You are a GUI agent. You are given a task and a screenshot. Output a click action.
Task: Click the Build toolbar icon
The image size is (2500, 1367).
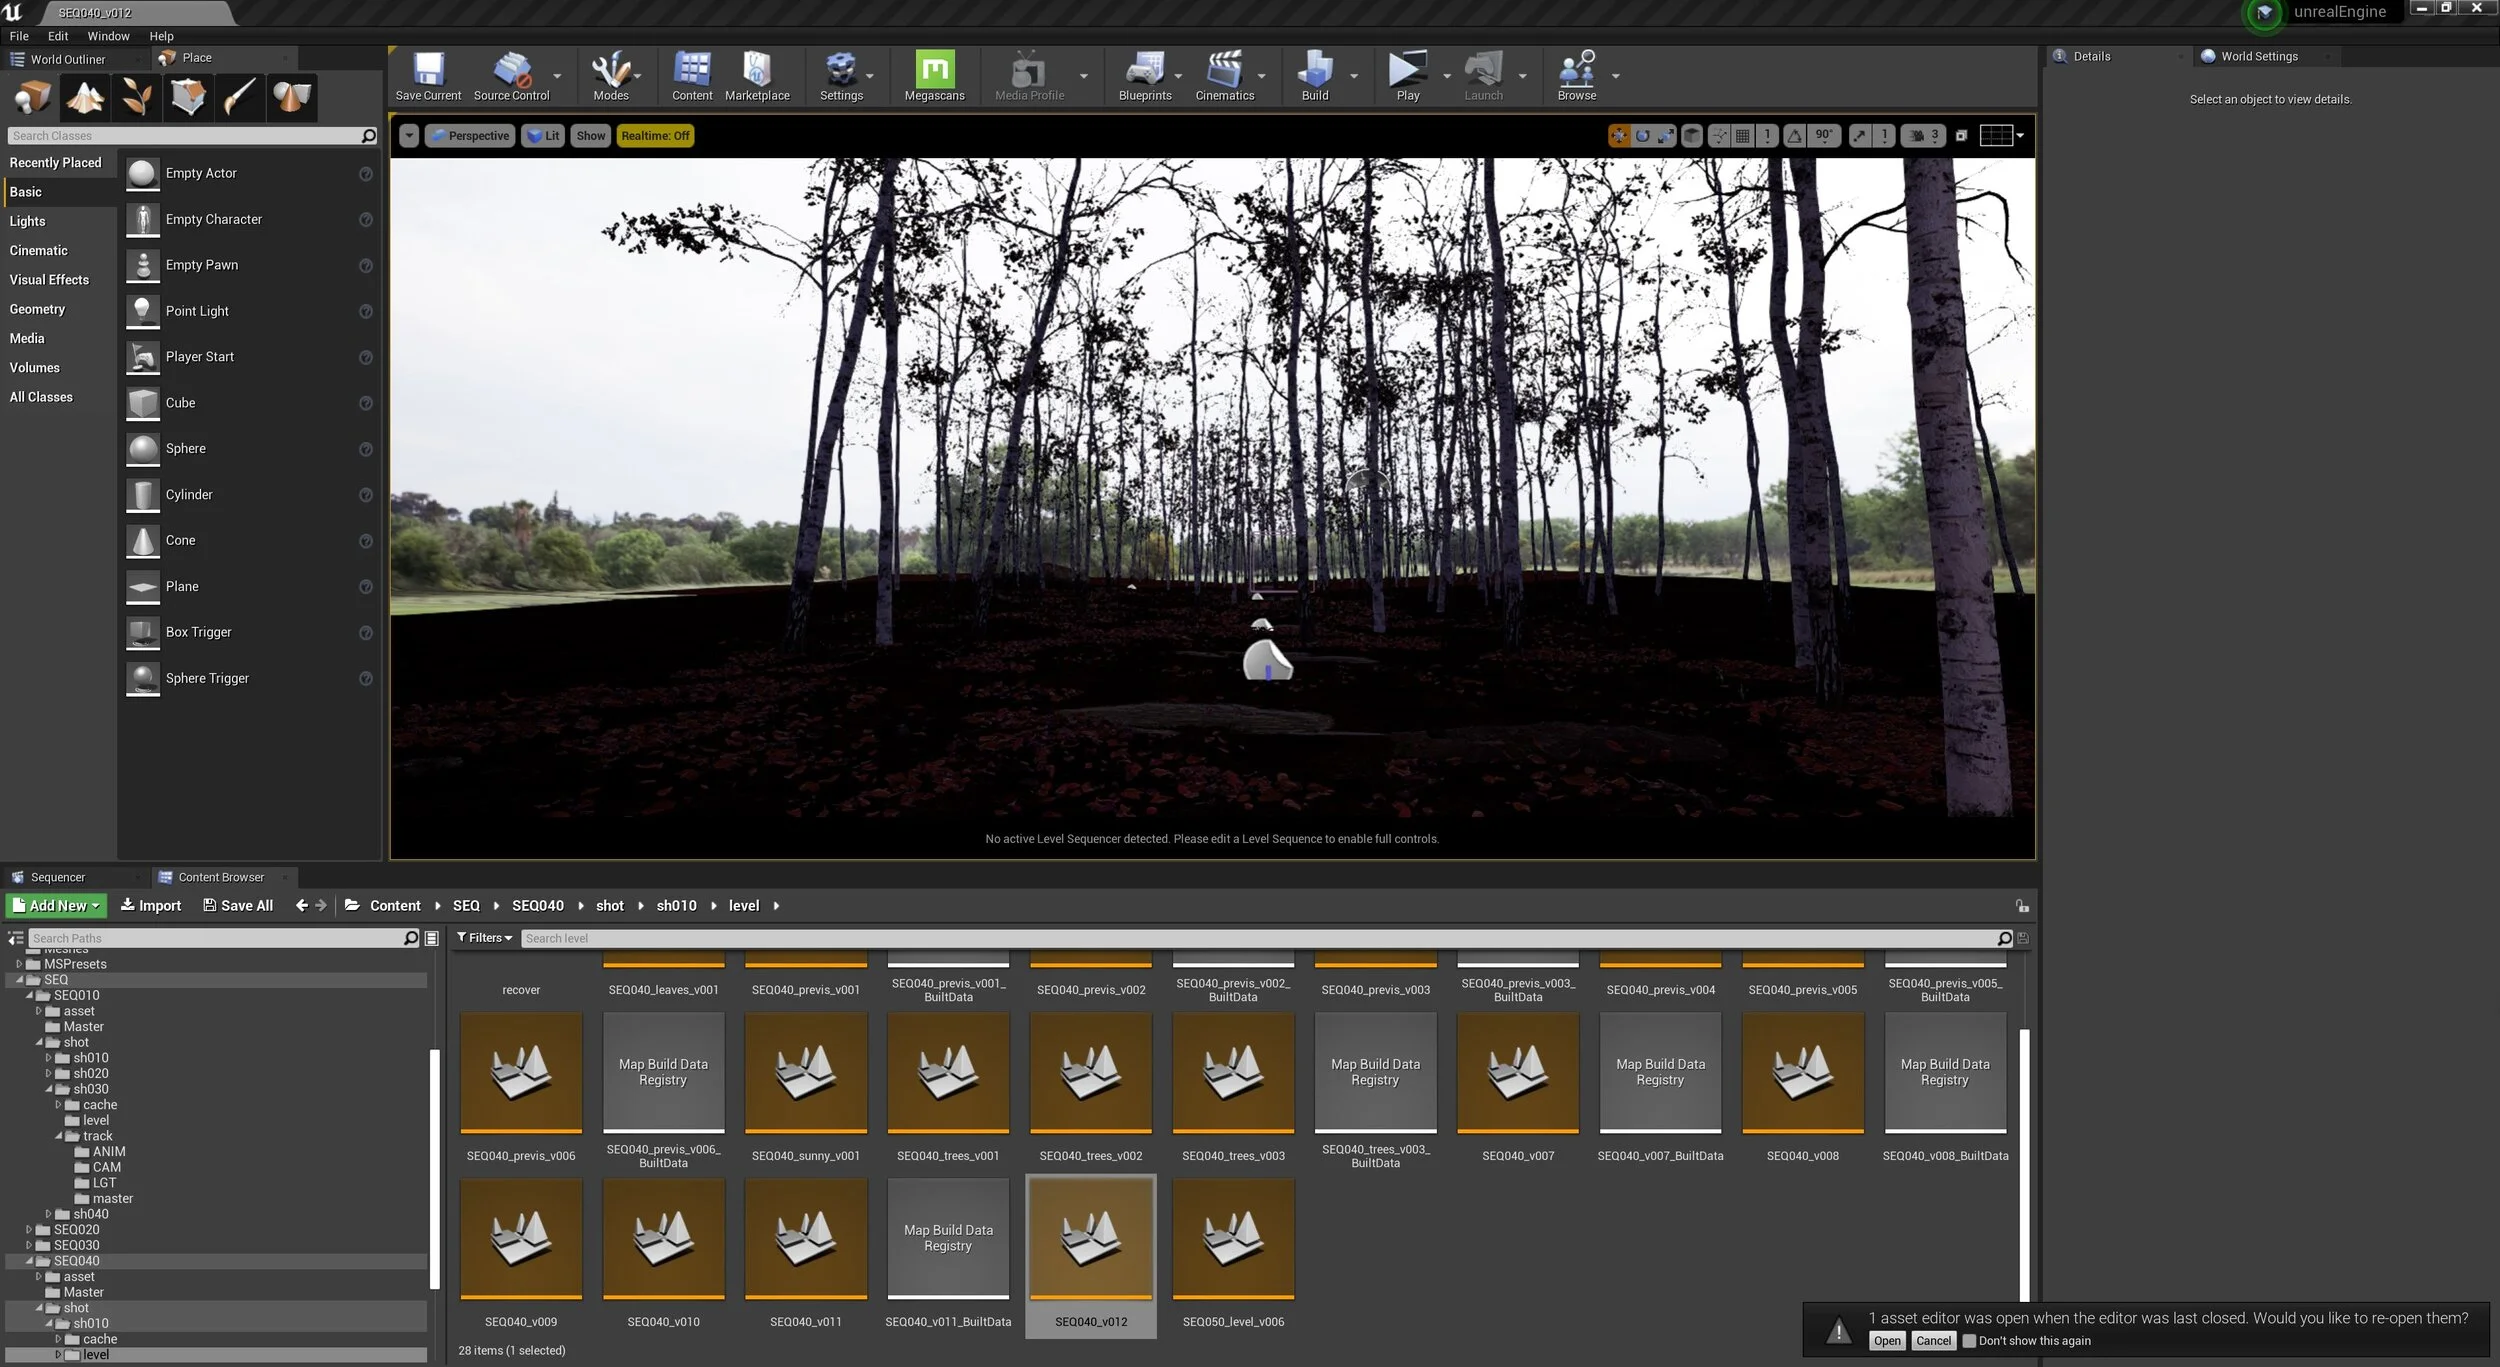tap(1314, 76)
